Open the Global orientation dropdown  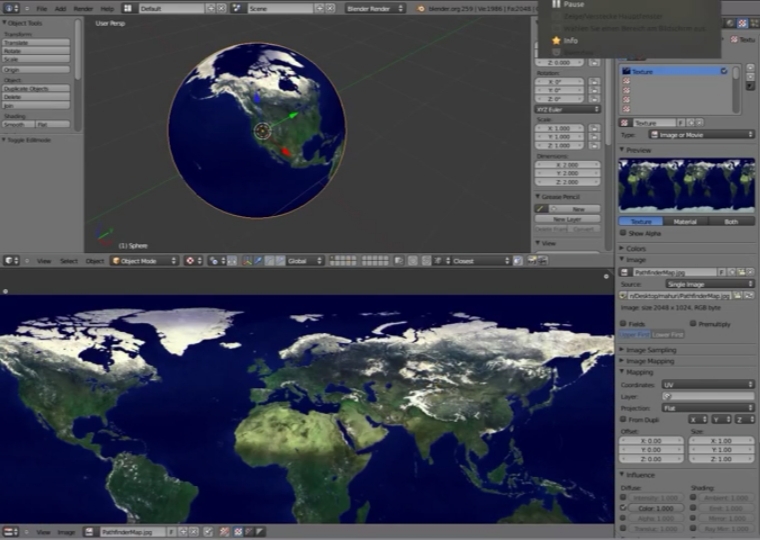pos(305,261)
